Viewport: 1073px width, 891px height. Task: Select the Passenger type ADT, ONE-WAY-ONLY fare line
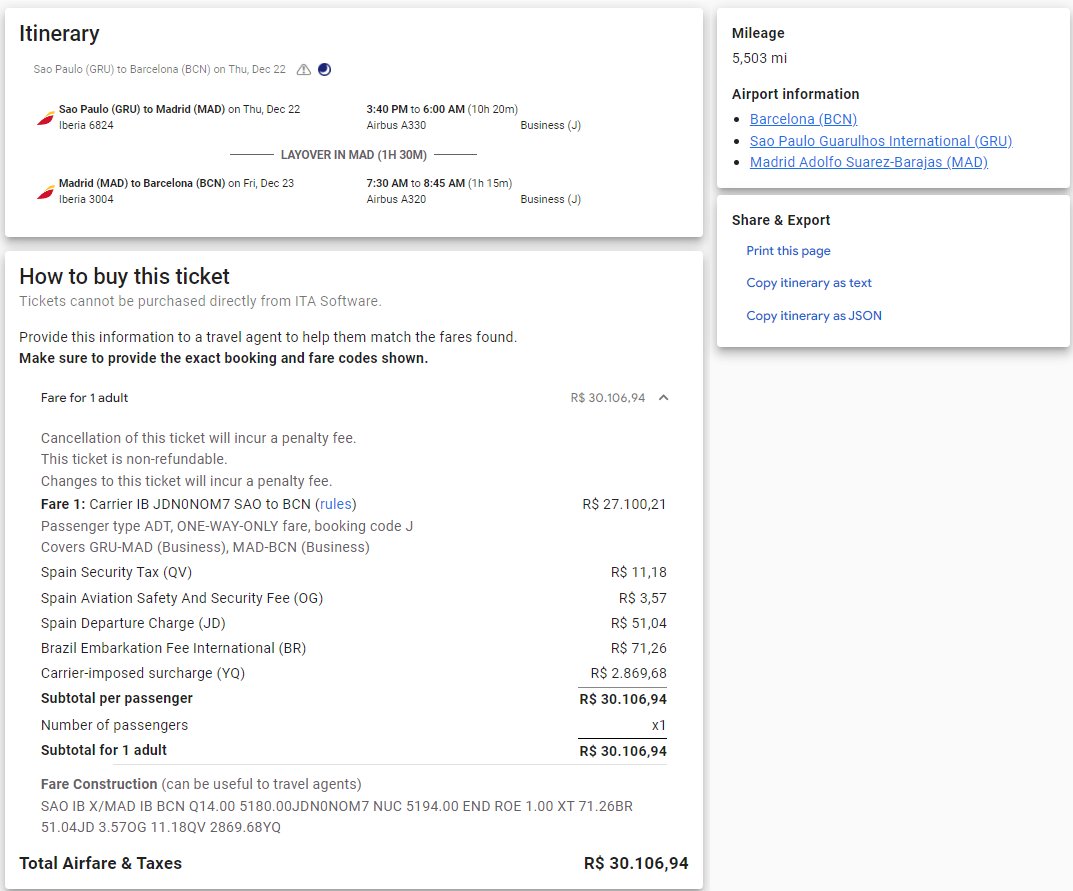(x=227, y=526)
